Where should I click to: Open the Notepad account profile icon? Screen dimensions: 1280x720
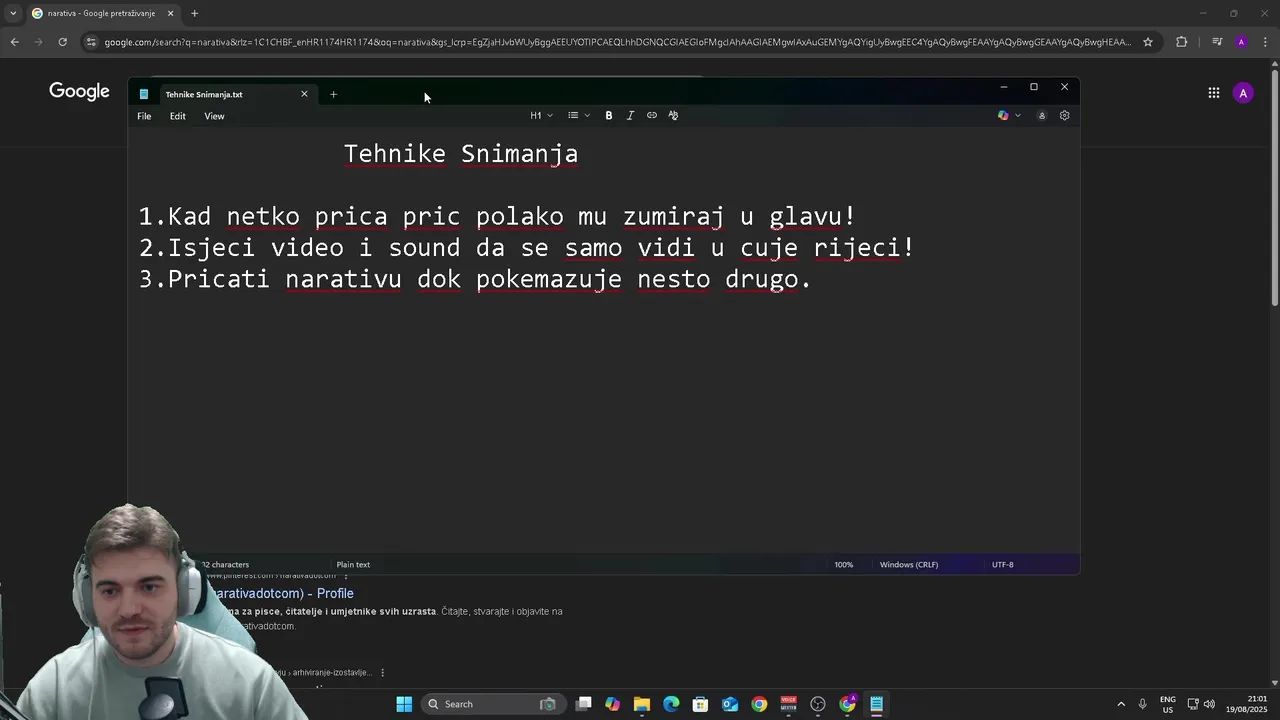(x=1041, y=115)
